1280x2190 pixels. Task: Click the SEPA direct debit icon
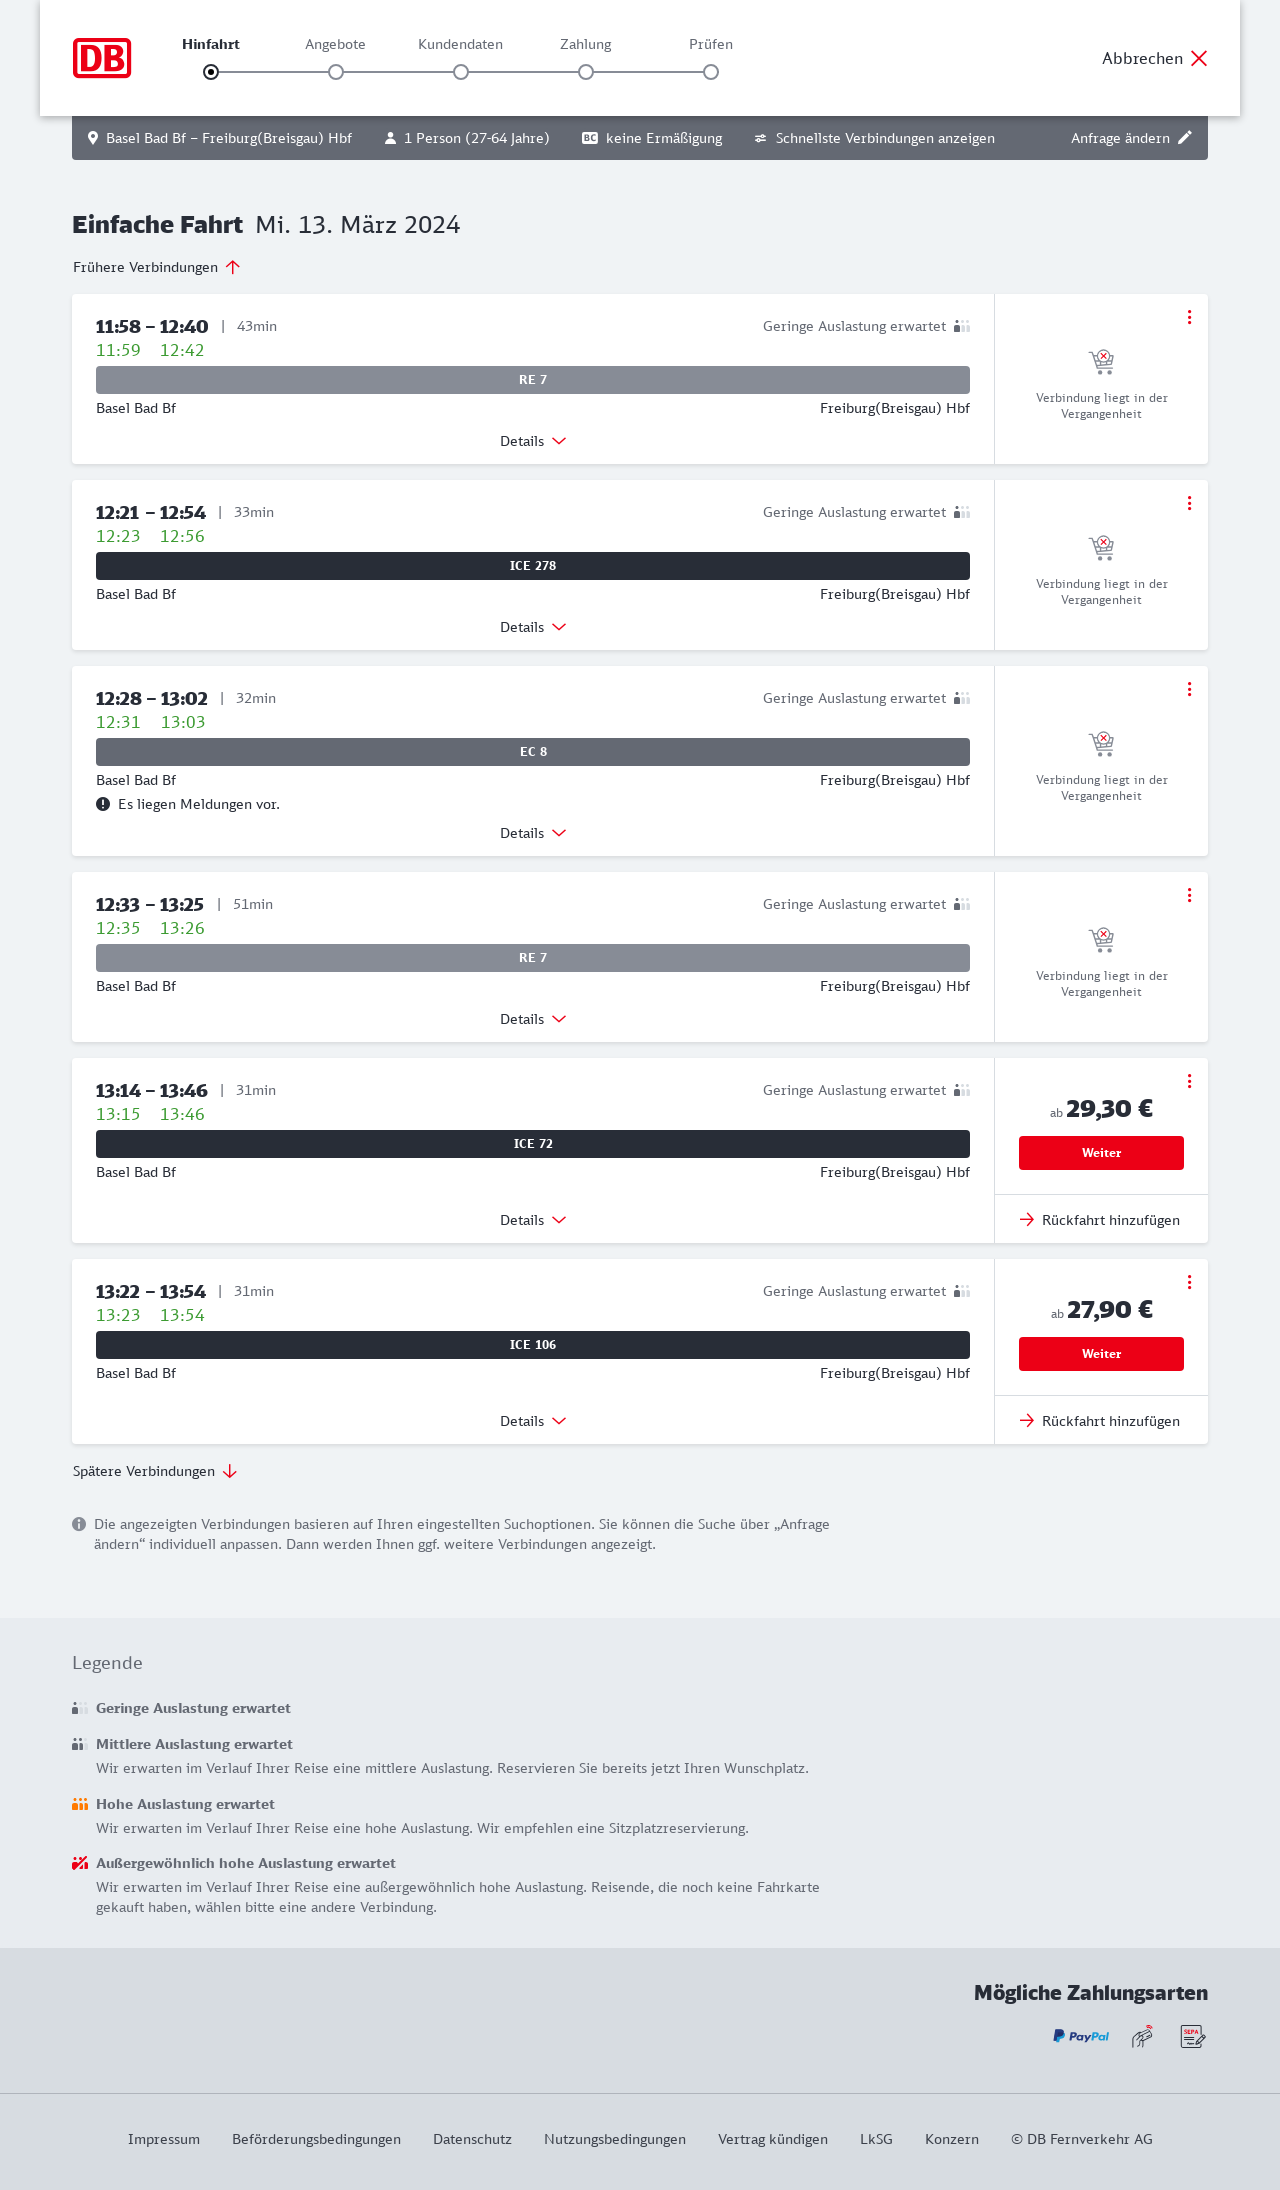(1193, 2036)
